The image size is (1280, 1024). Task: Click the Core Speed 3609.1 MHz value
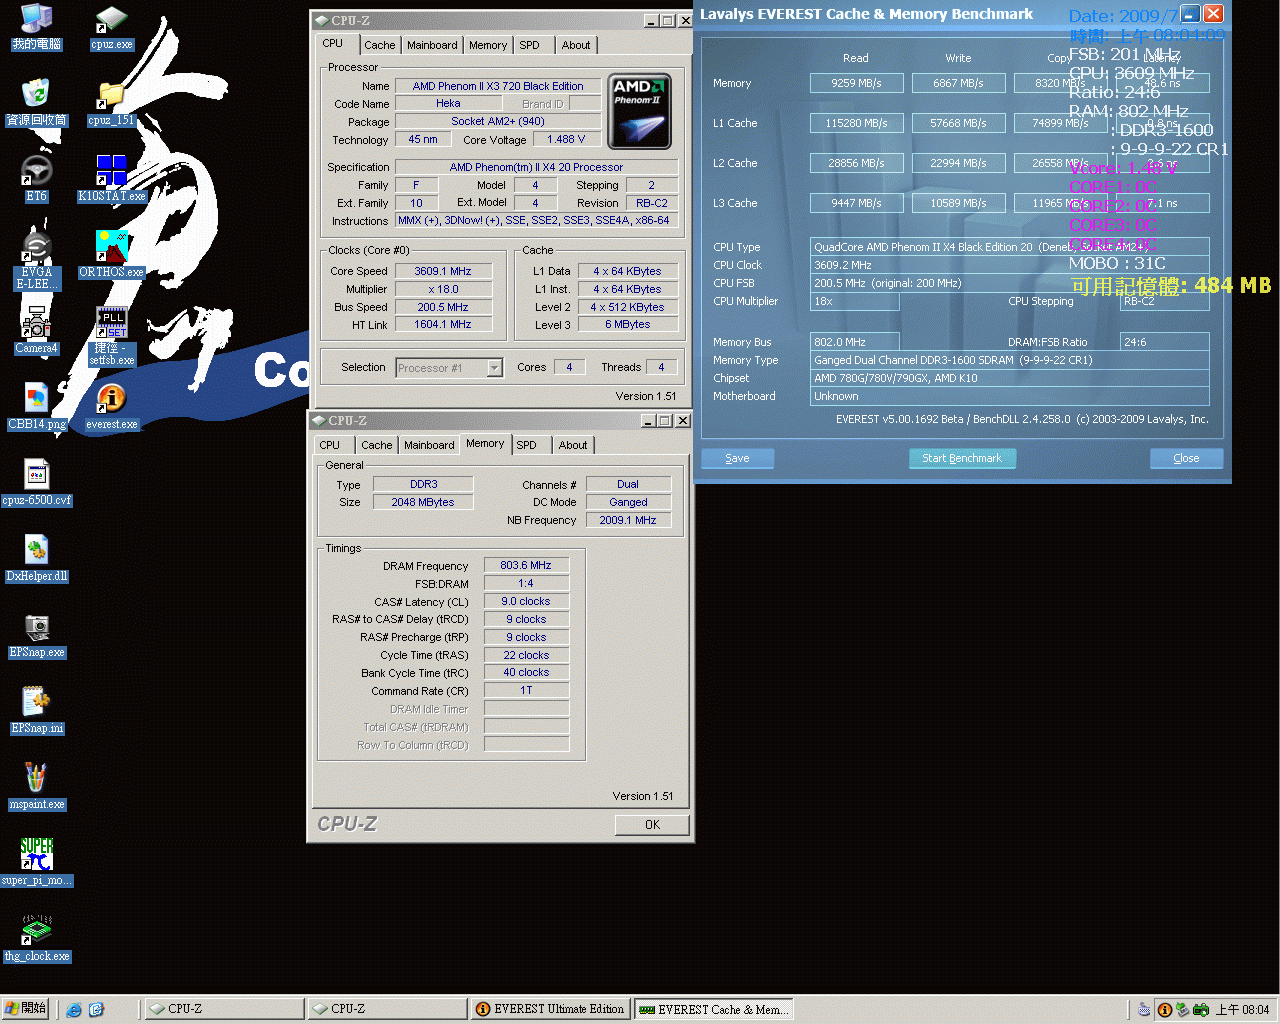(x=443, y=271)
